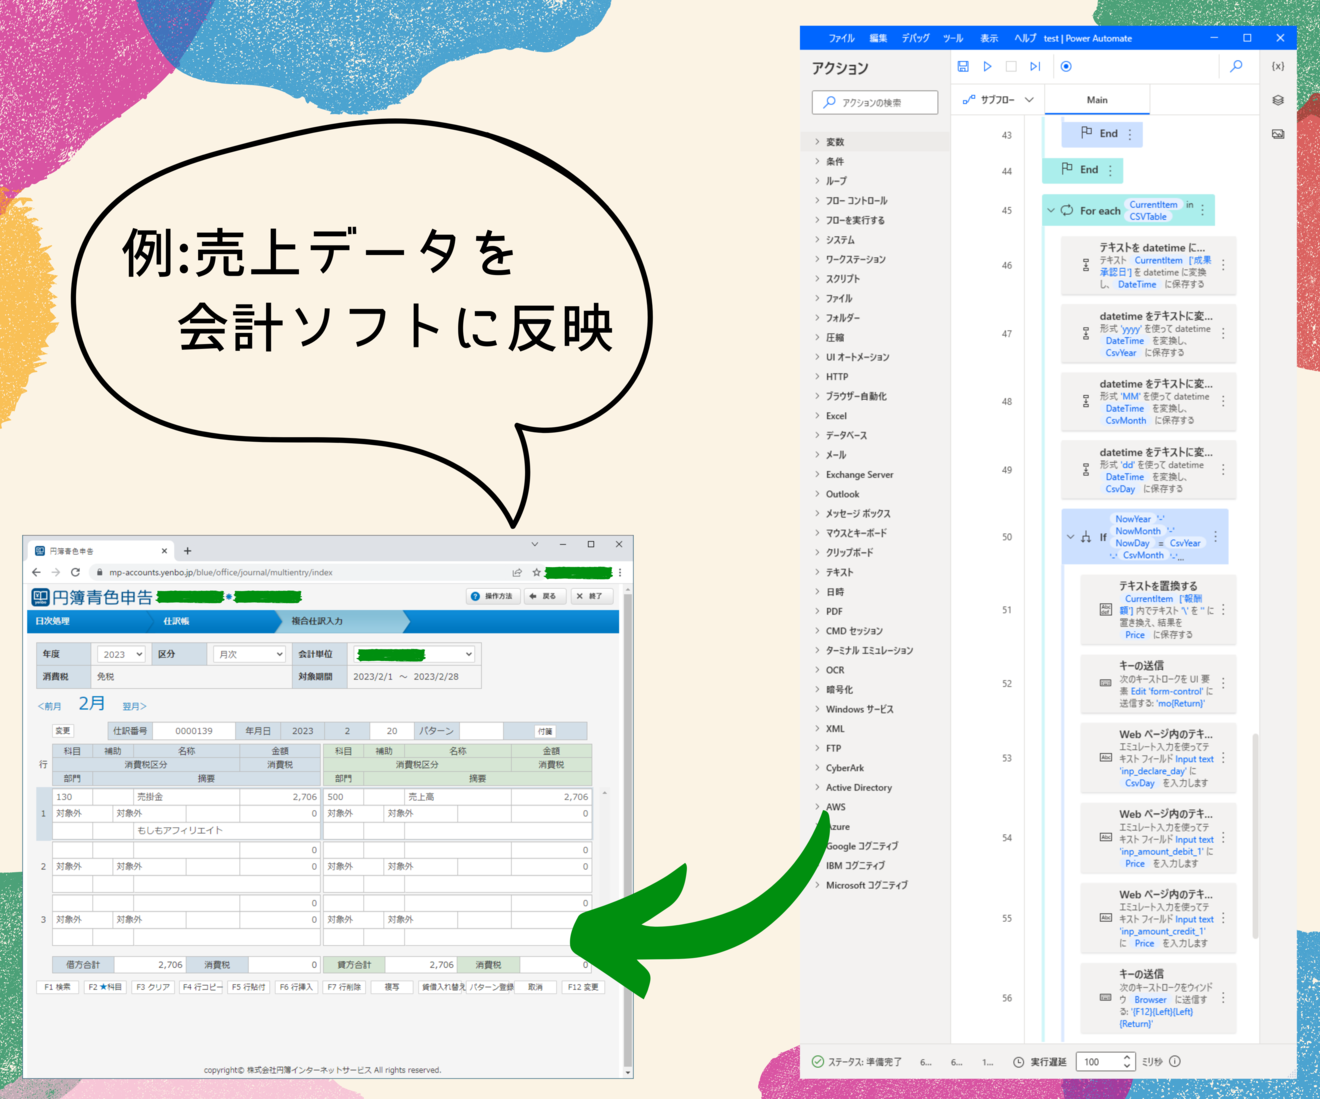Click the 売掛金 account name cell

tap(187, 797)
